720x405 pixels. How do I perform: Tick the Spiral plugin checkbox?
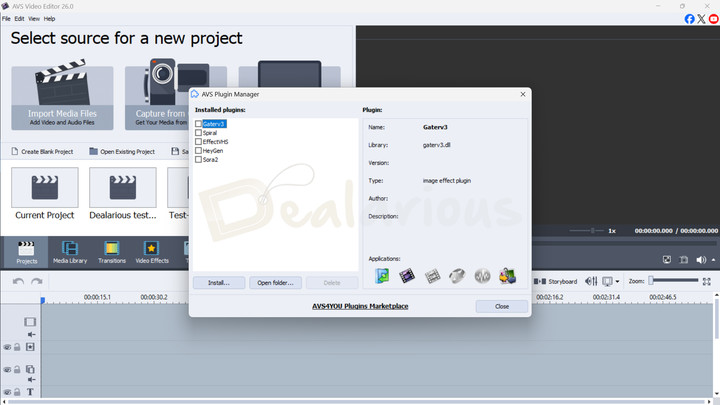click(198, 133)
